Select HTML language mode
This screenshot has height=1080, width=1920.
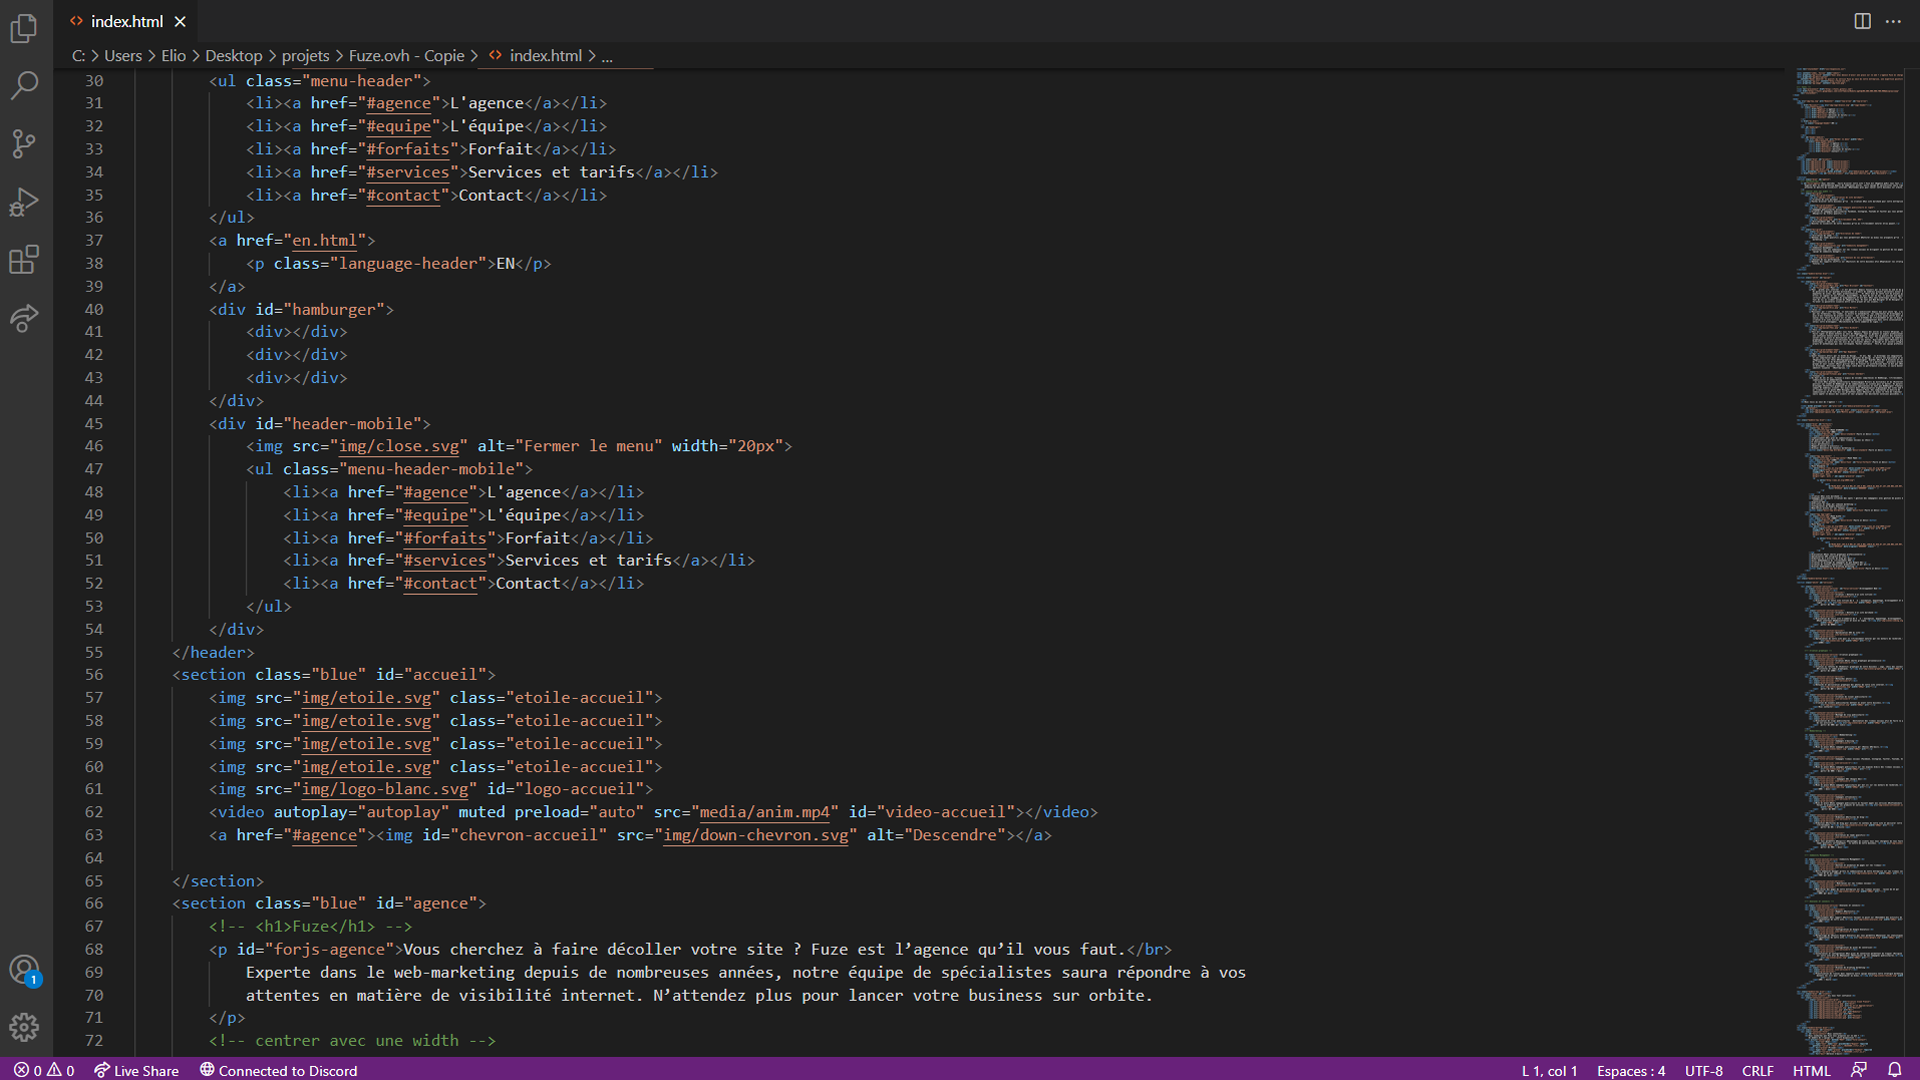click(1811, 1070)
